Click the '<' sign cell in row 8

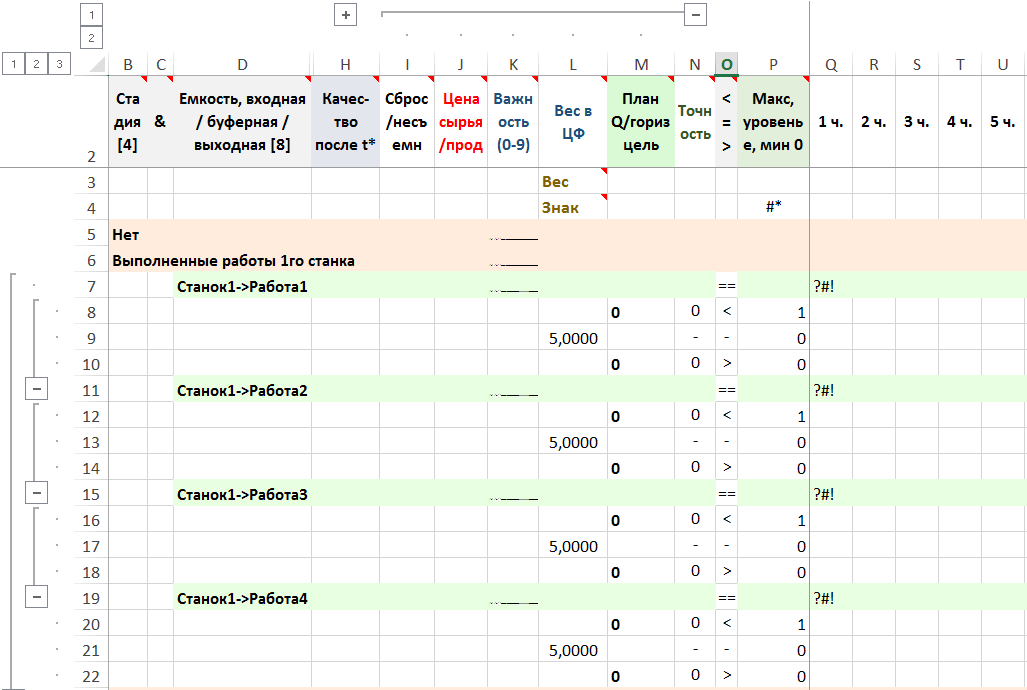tap(726, 312)
